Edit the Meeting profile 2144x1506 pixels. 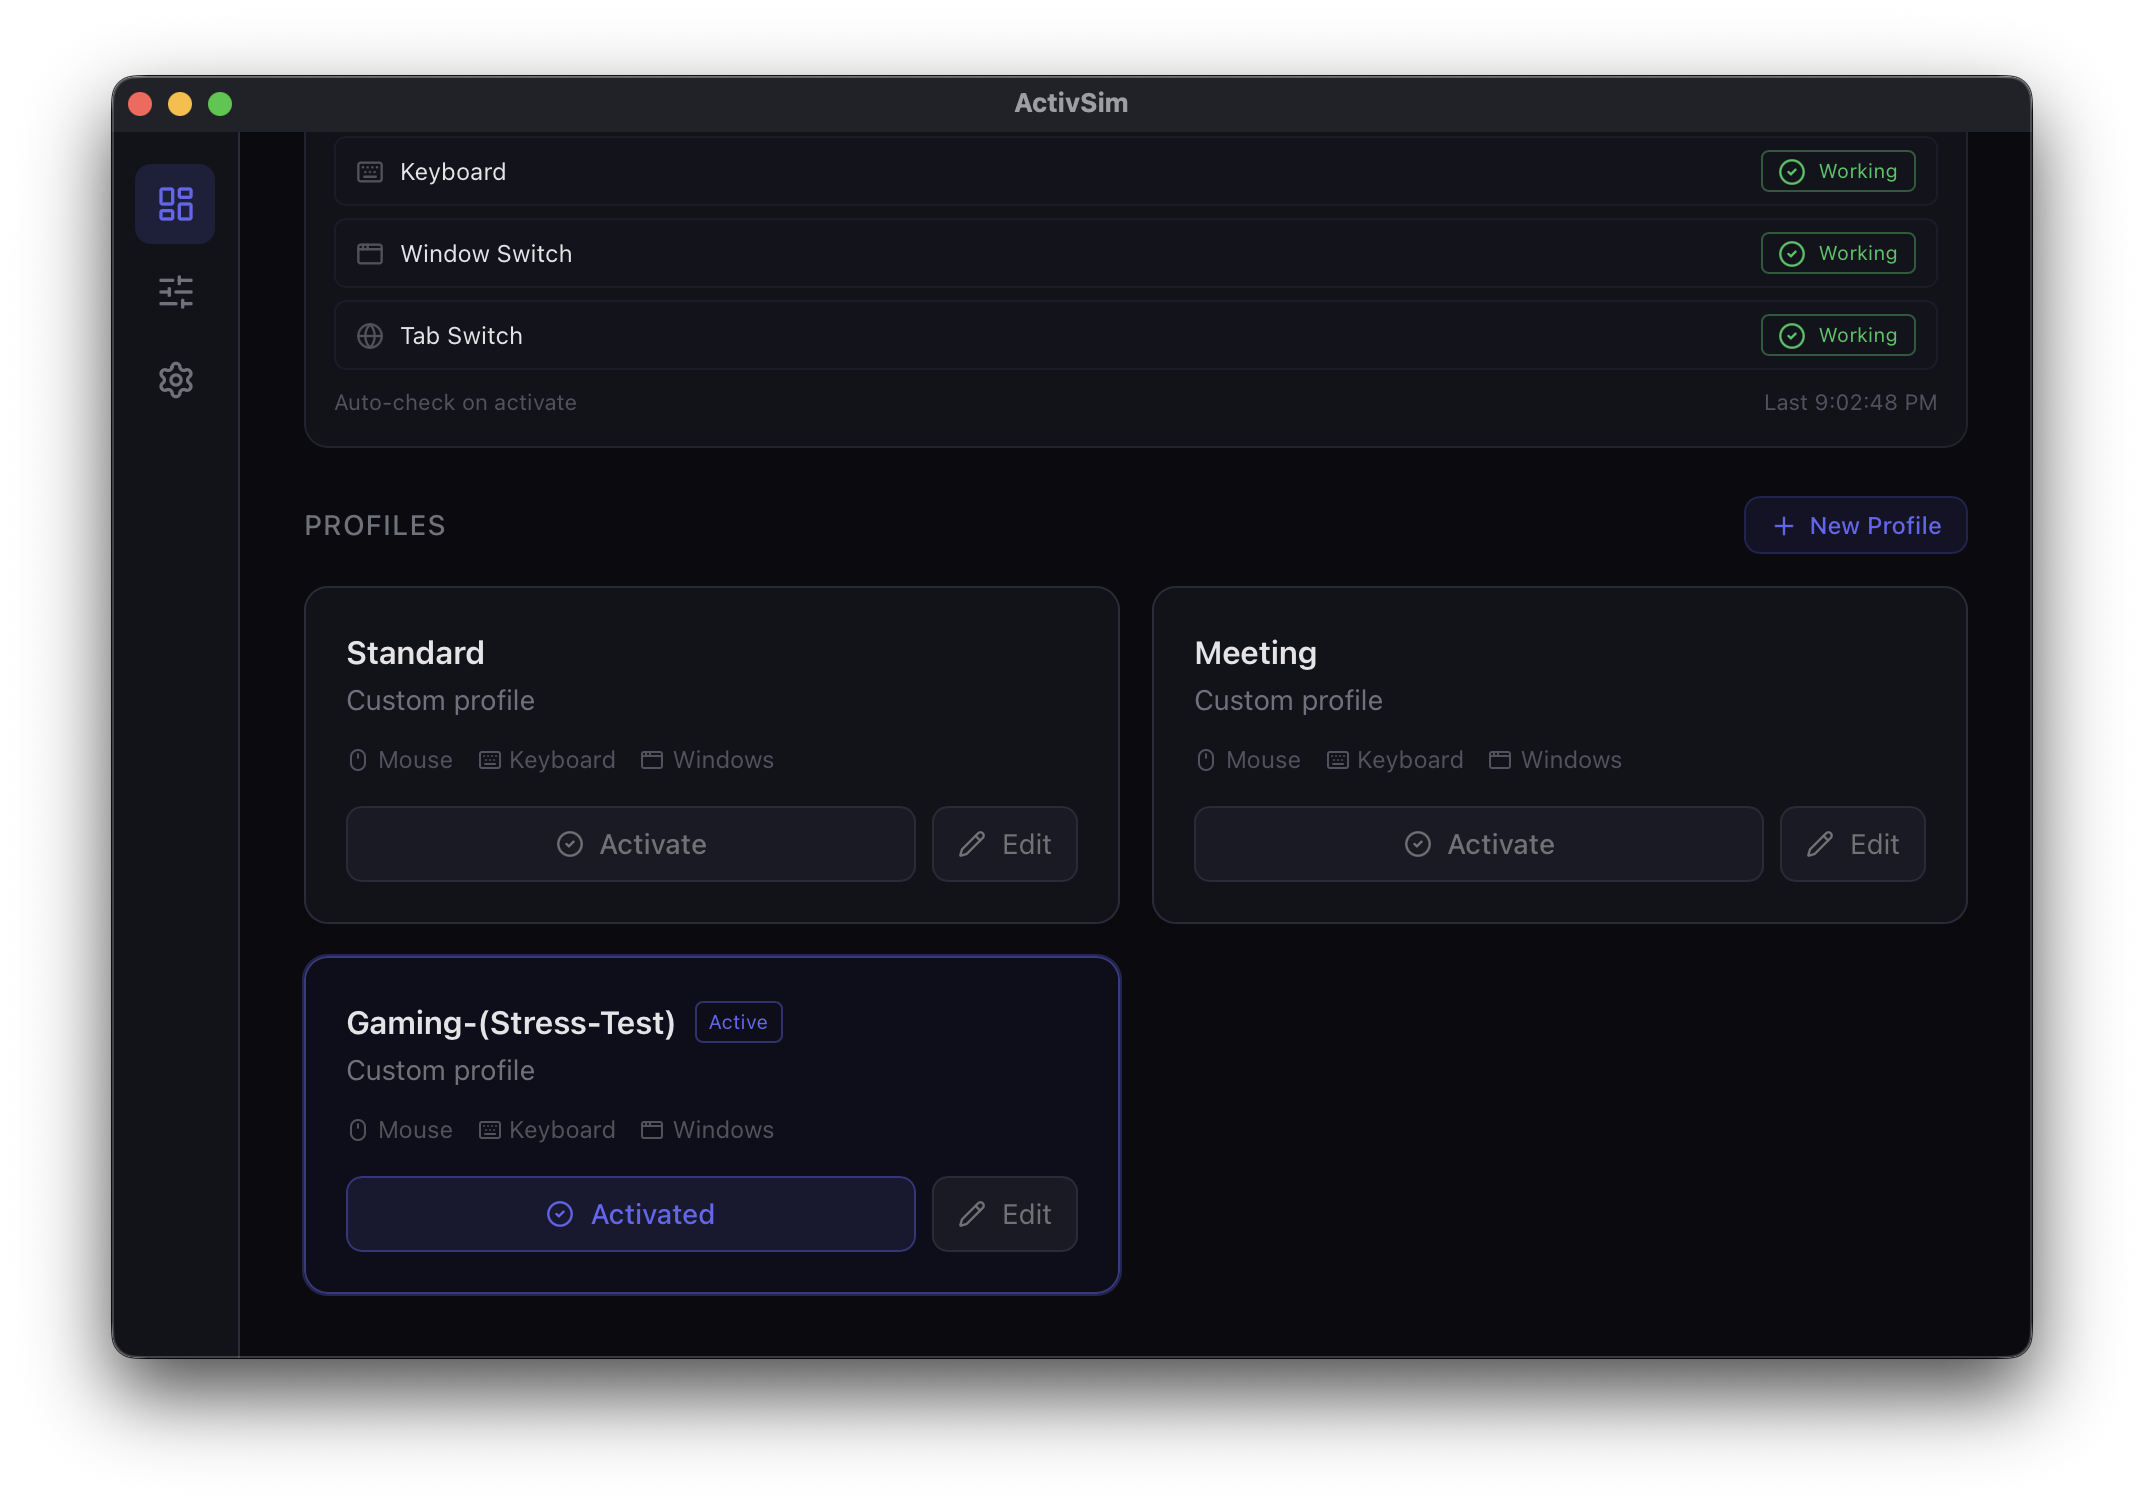tap(1852, 844)
